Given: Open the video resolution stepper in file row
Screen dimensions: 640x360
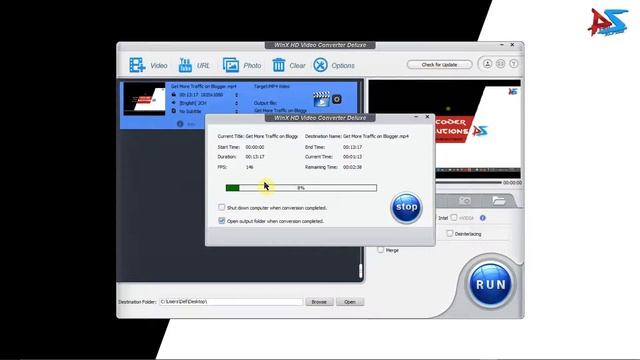Looking at the screenshot, I should [236, 95].
